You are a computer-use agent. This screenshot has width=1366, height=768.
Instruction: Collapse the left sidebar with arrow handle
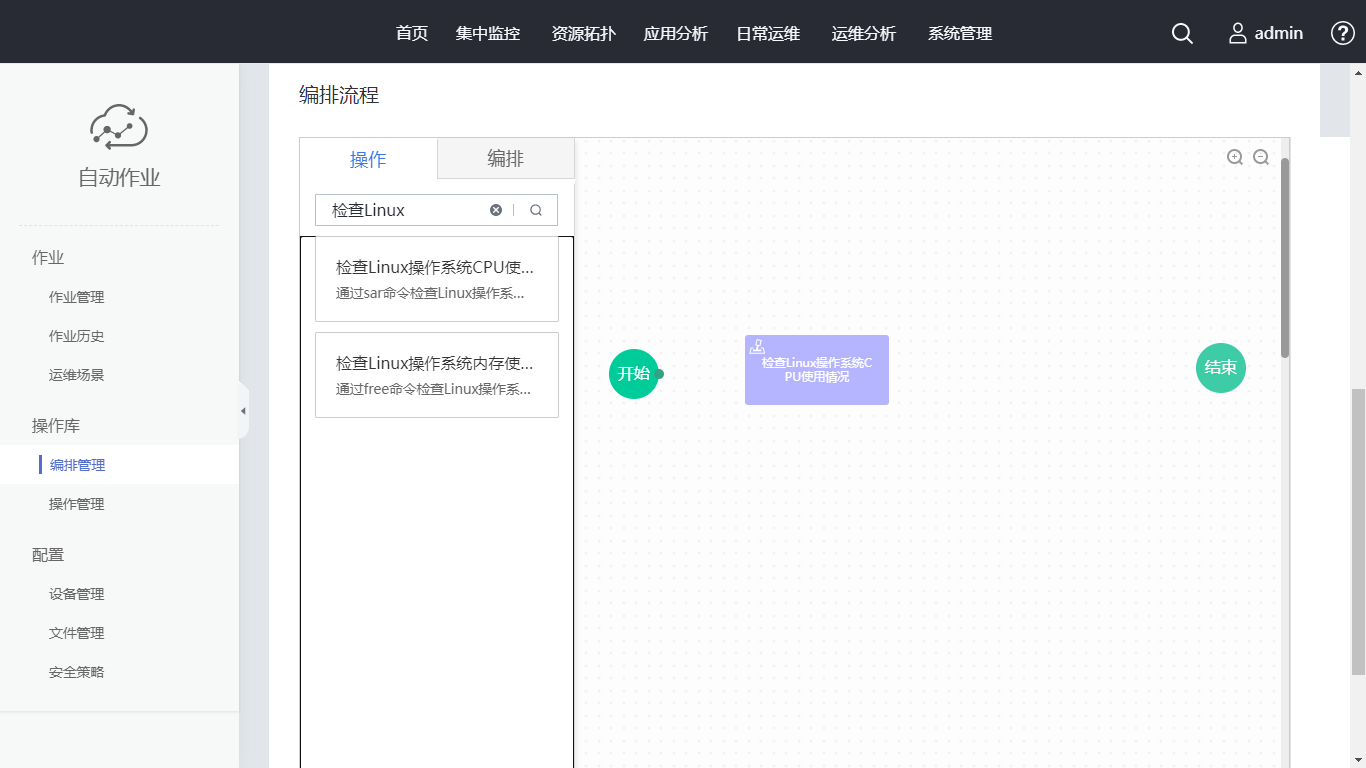[243, 411]
